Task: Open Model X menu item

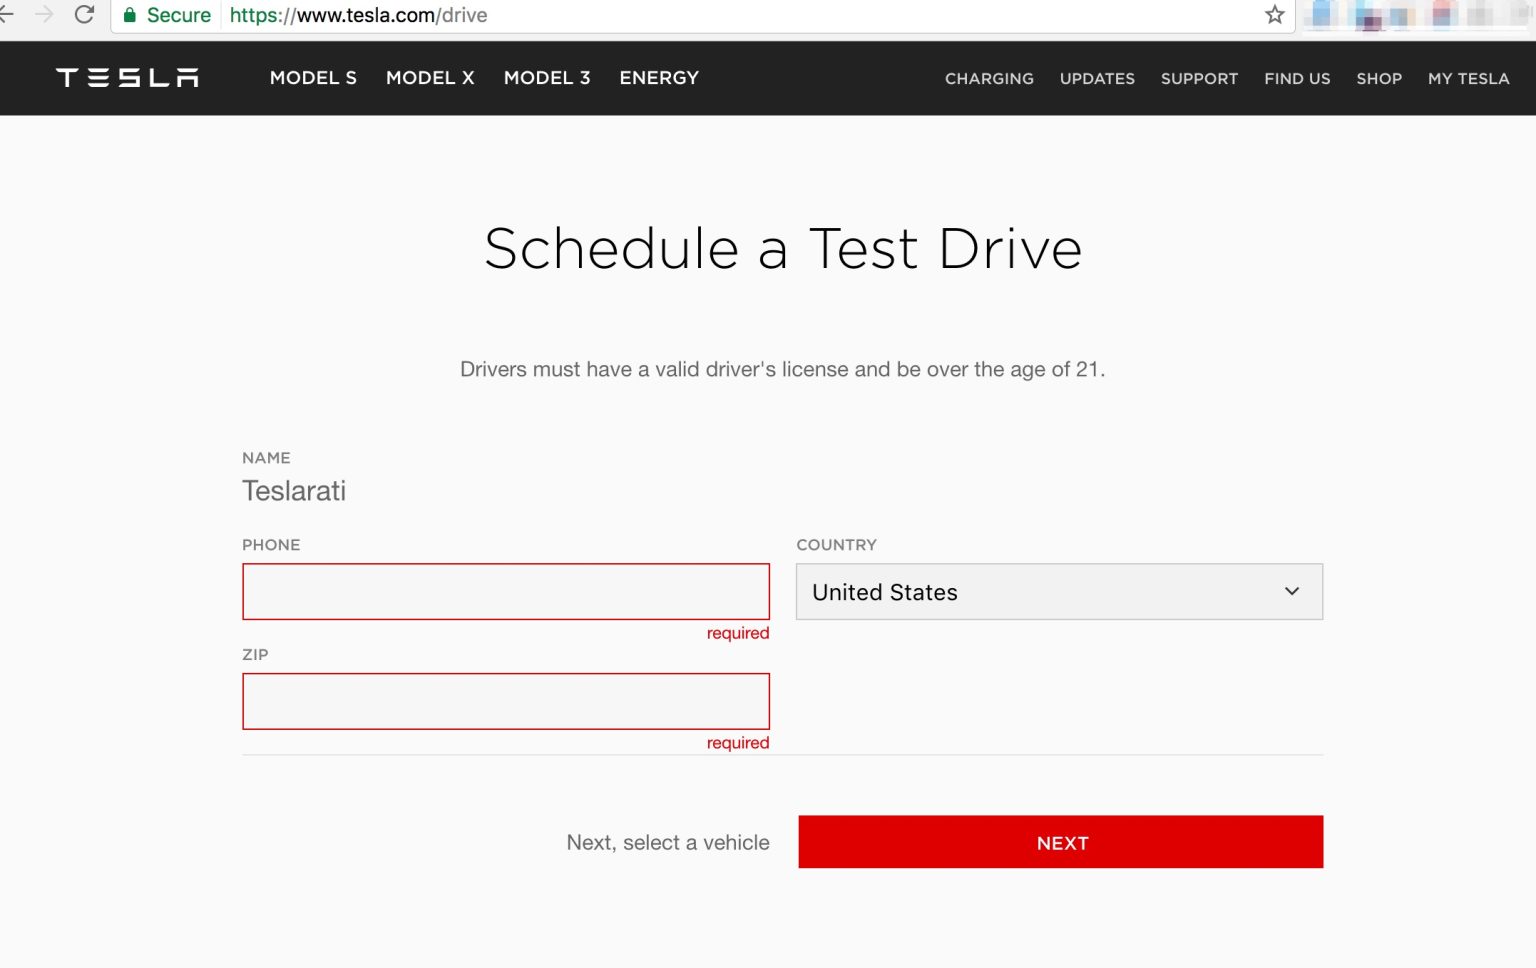Action: 430,78
